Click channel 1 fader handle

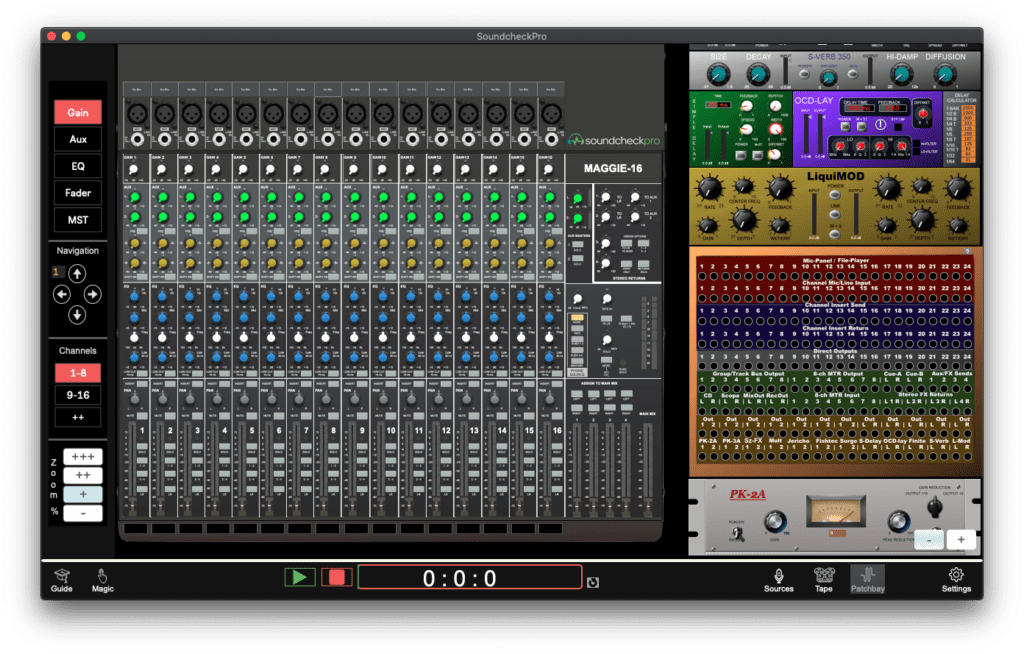click(133, 504)
